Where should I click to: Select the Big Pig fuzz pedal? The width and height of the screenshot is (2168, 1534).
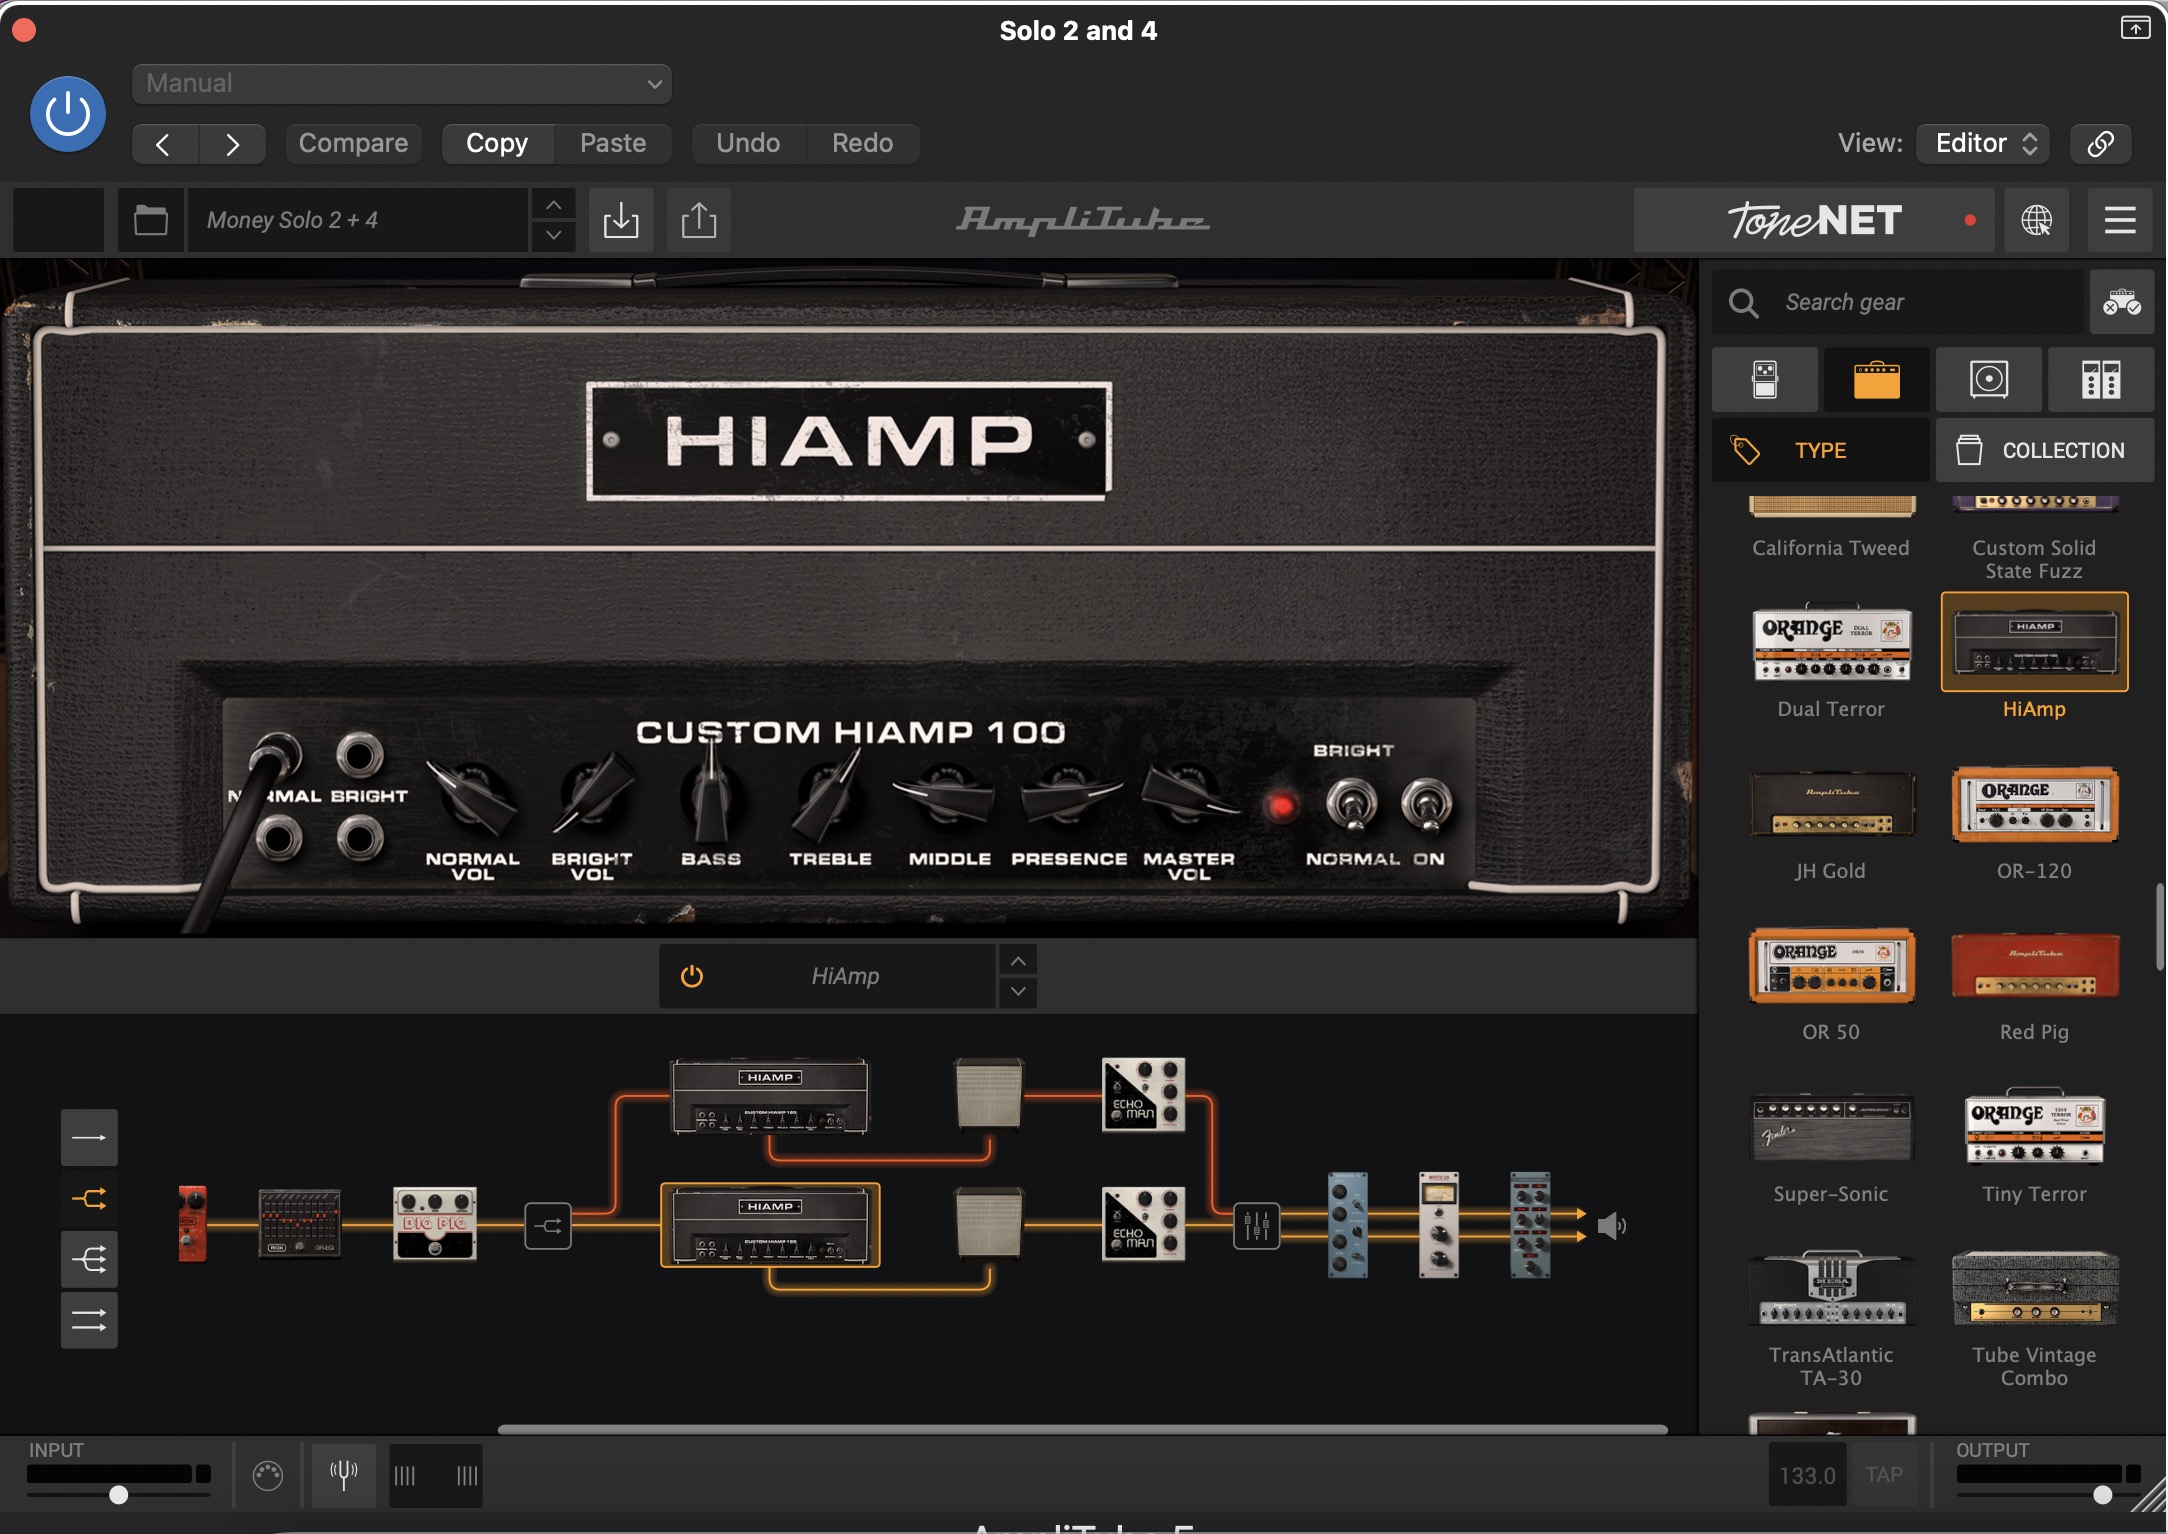point(434,1223)
